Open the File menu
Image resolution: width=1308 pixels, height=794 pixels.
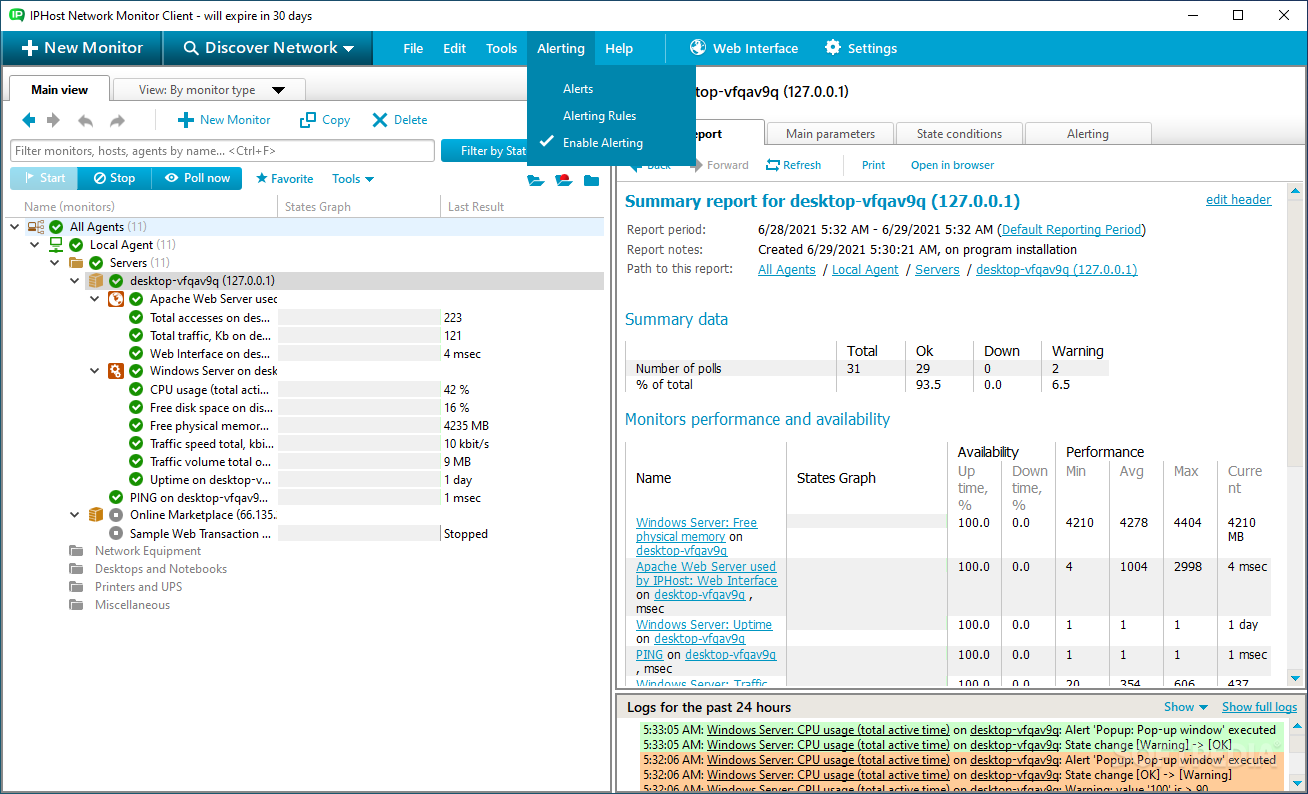click(x=413, y=48)
